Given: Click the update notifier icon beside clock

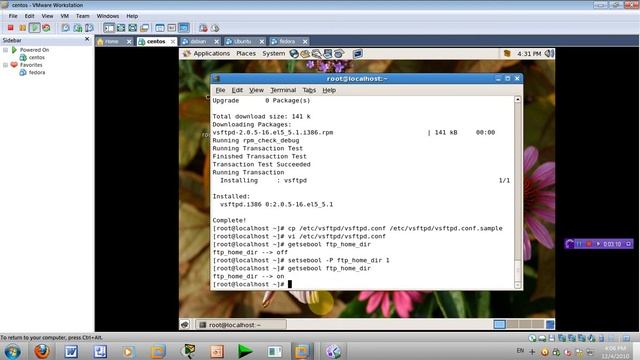Looking at the screenshot, I should (507, 53).
